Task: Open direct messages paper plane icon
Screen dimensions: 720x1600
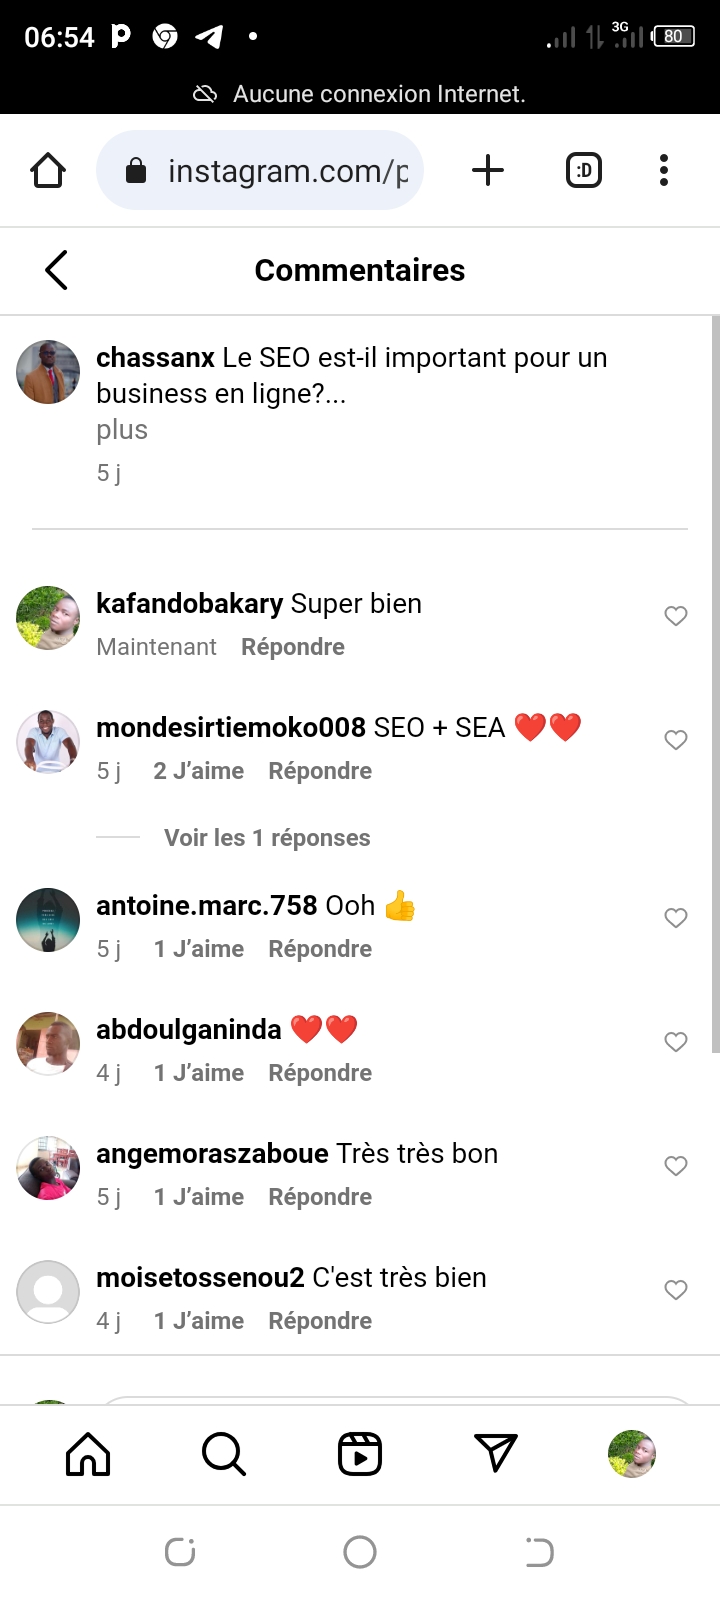Action: point(496,1454)
